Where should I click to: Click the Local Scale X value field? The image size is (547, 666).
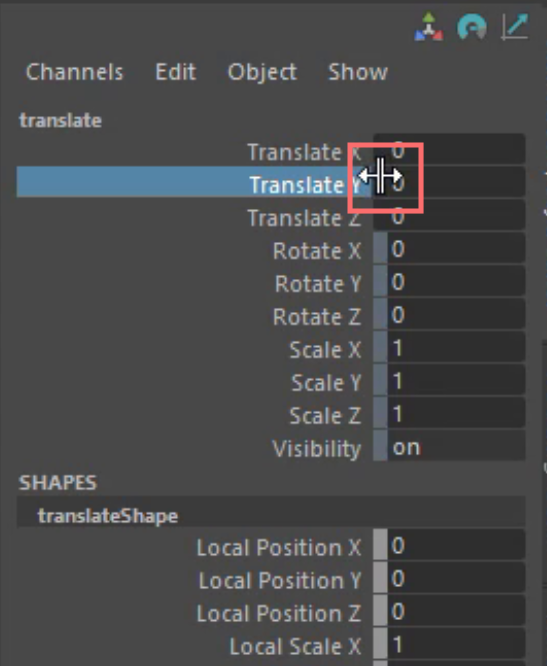(x=456, y=645)
